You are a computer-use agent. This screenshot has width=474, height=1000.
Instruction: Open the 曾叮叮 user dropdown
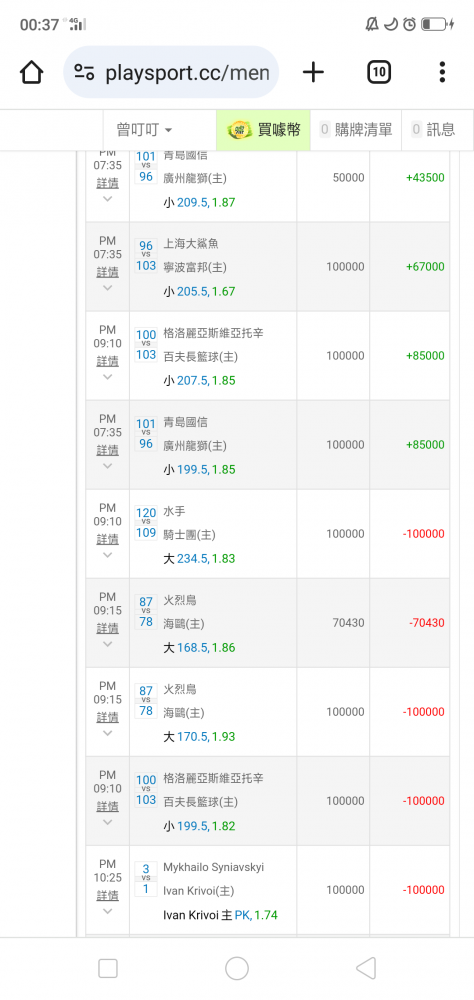pyautogui.click(x=144, y=130)
